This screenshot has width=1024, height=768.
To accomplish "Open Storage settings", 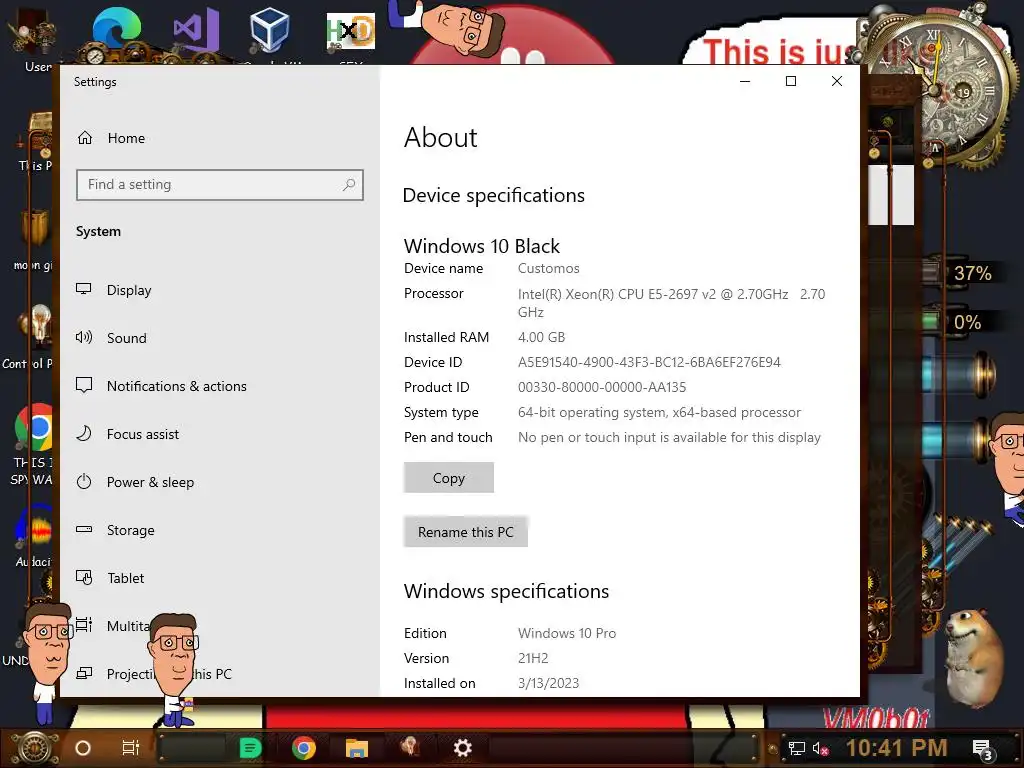I will pos(131,530).
